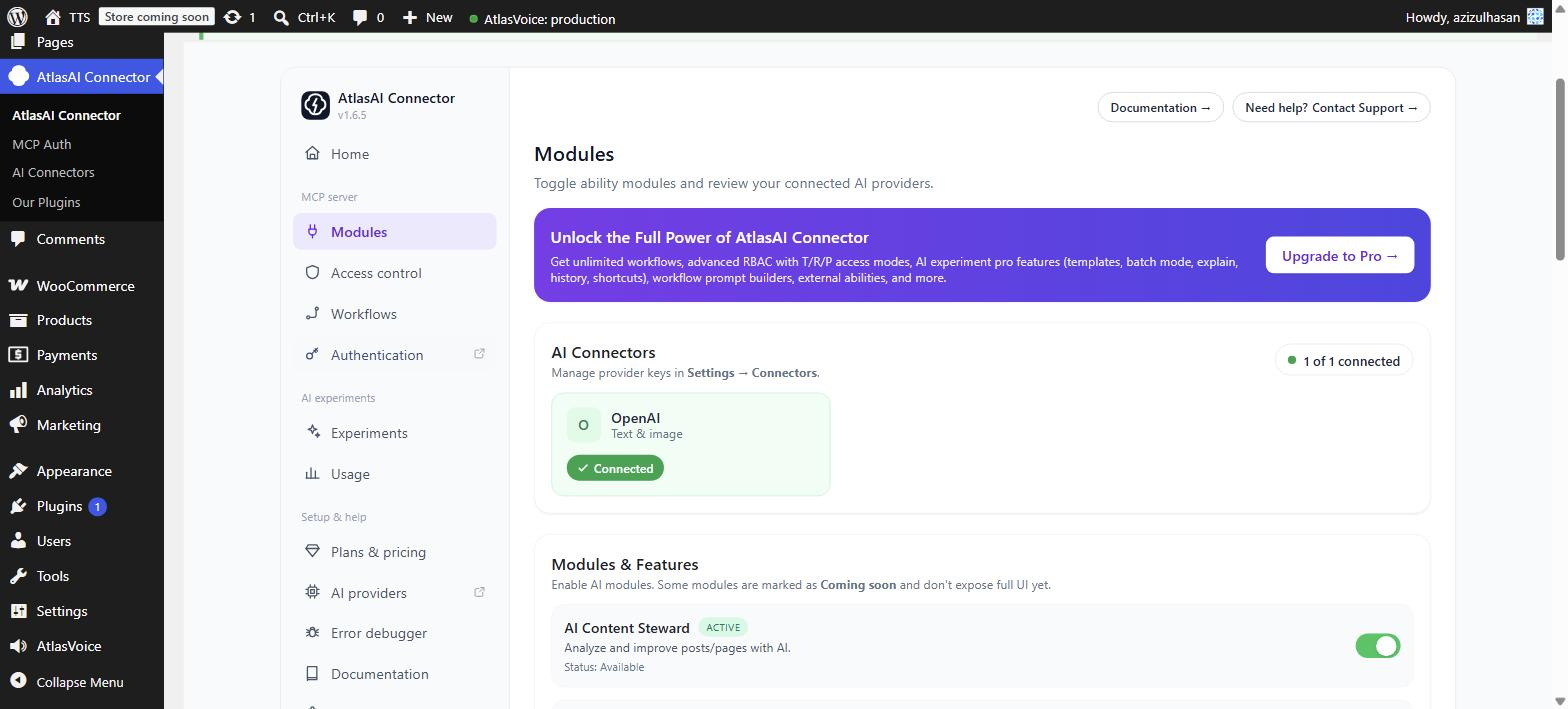Click the Marketing megaphone icon

tap(18, 425)
